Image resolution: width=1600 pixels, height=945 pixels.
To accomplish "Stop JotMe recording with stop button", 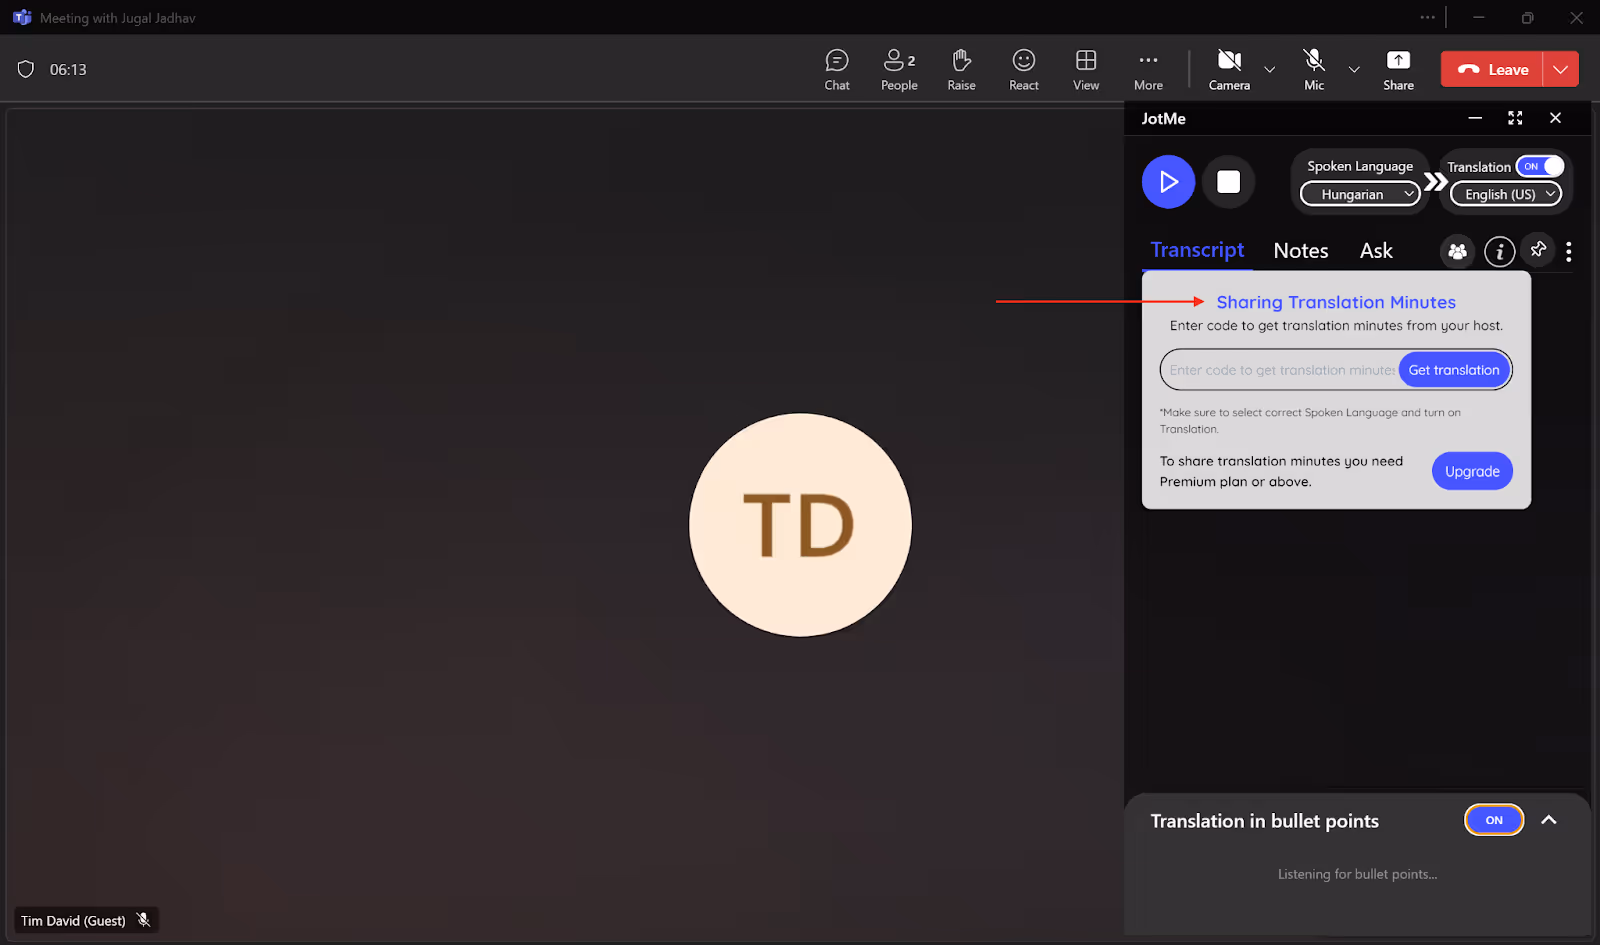I will pos(1228,182).
